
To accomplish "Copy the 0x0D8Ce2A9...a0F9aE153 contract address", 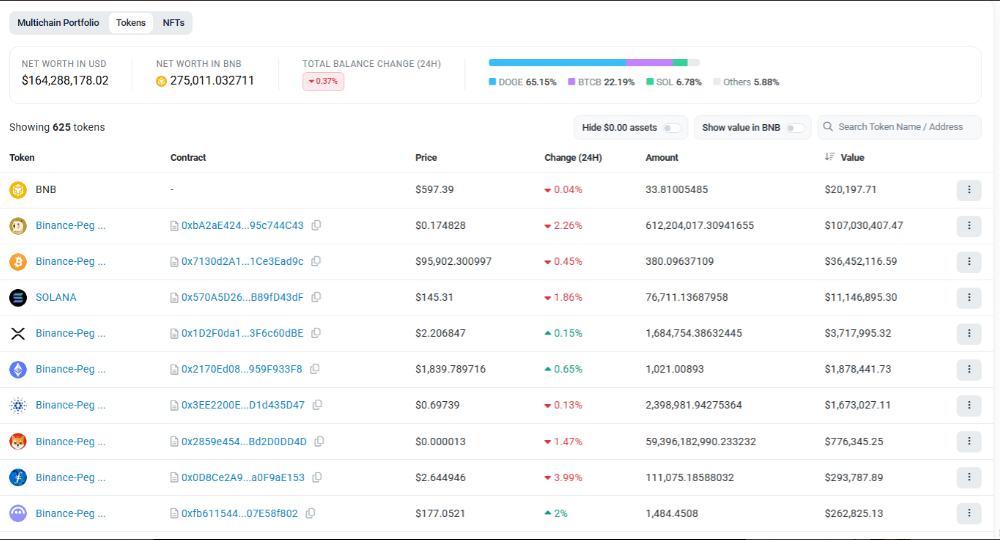I will tap(317, 477).
